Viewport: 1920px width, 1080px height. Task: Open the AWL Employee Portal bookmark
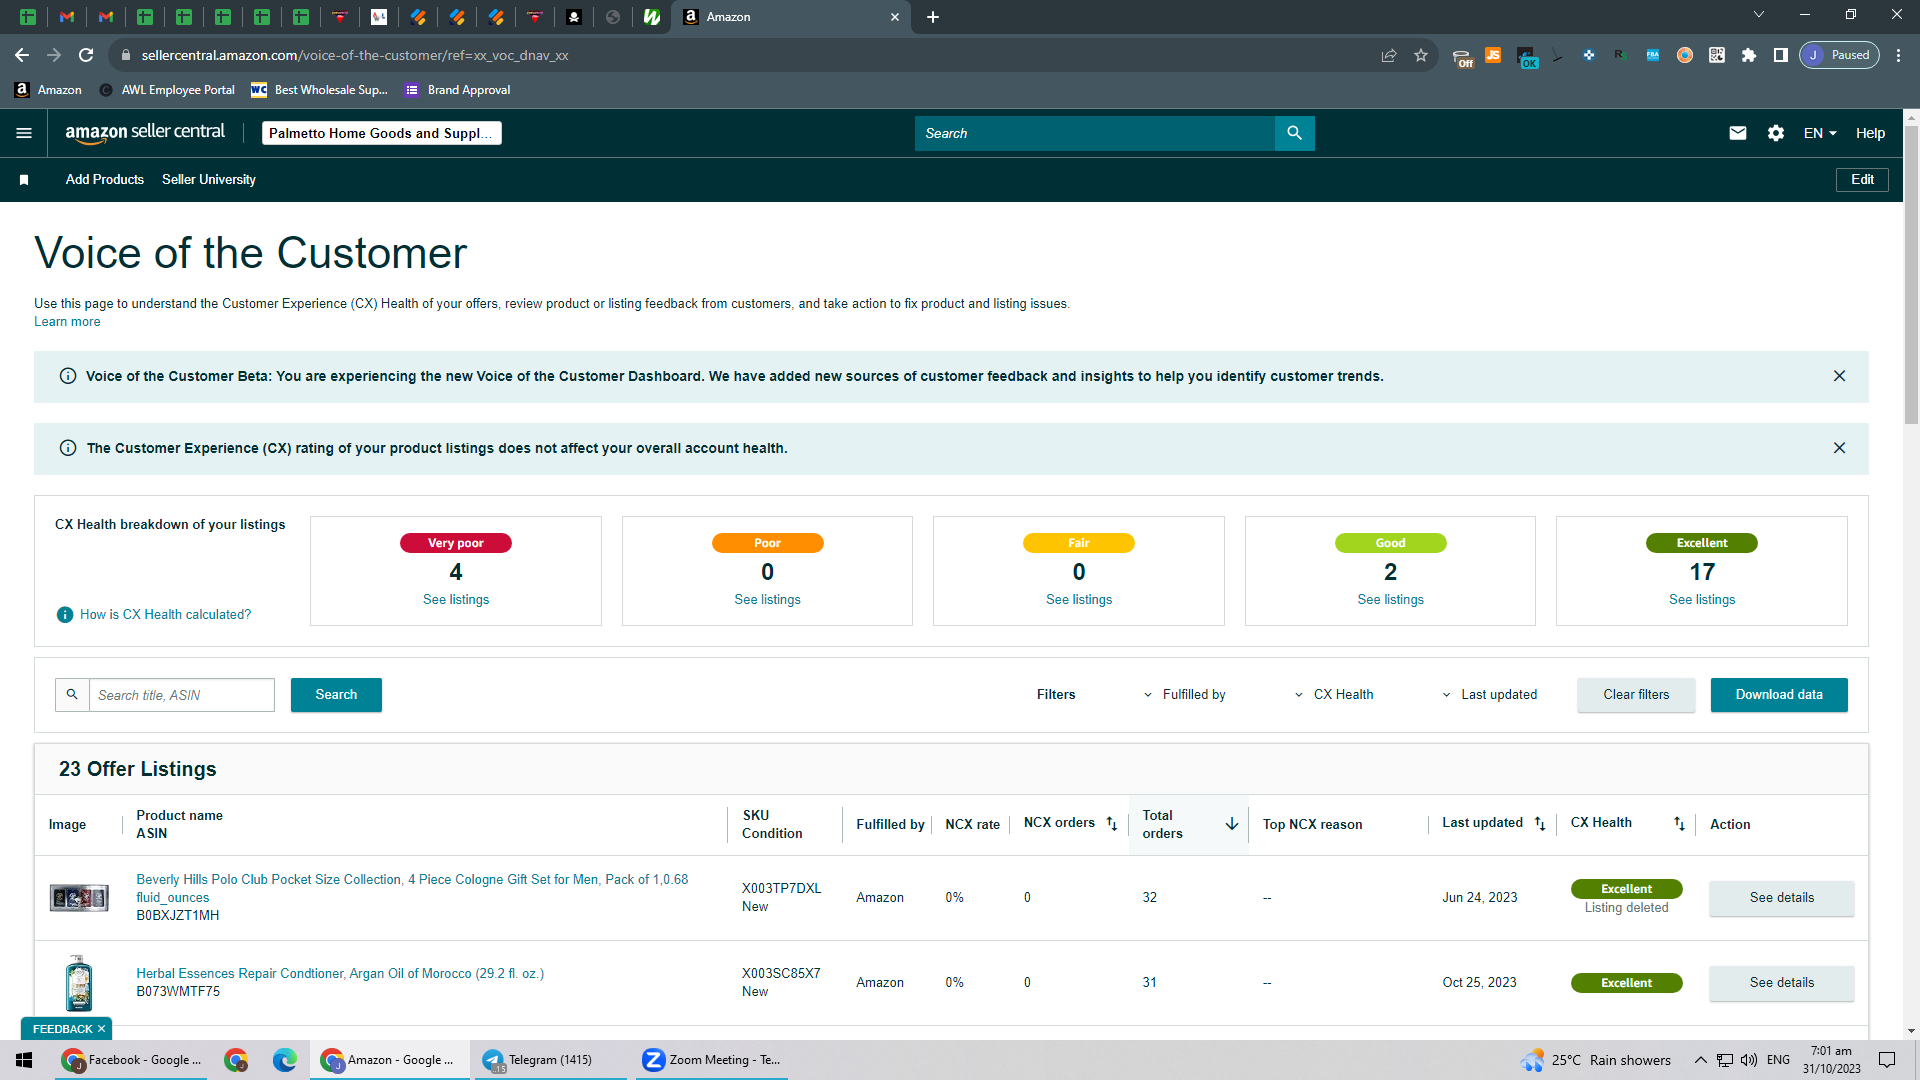(167, 90)
